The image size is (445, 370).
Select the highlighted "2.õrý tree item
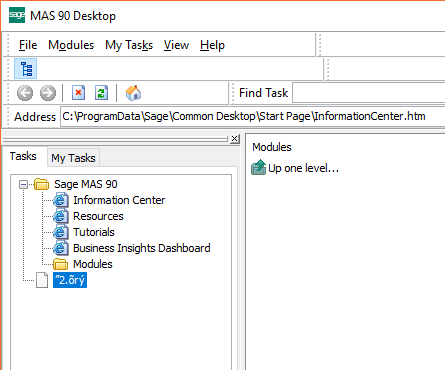(70, 280)
